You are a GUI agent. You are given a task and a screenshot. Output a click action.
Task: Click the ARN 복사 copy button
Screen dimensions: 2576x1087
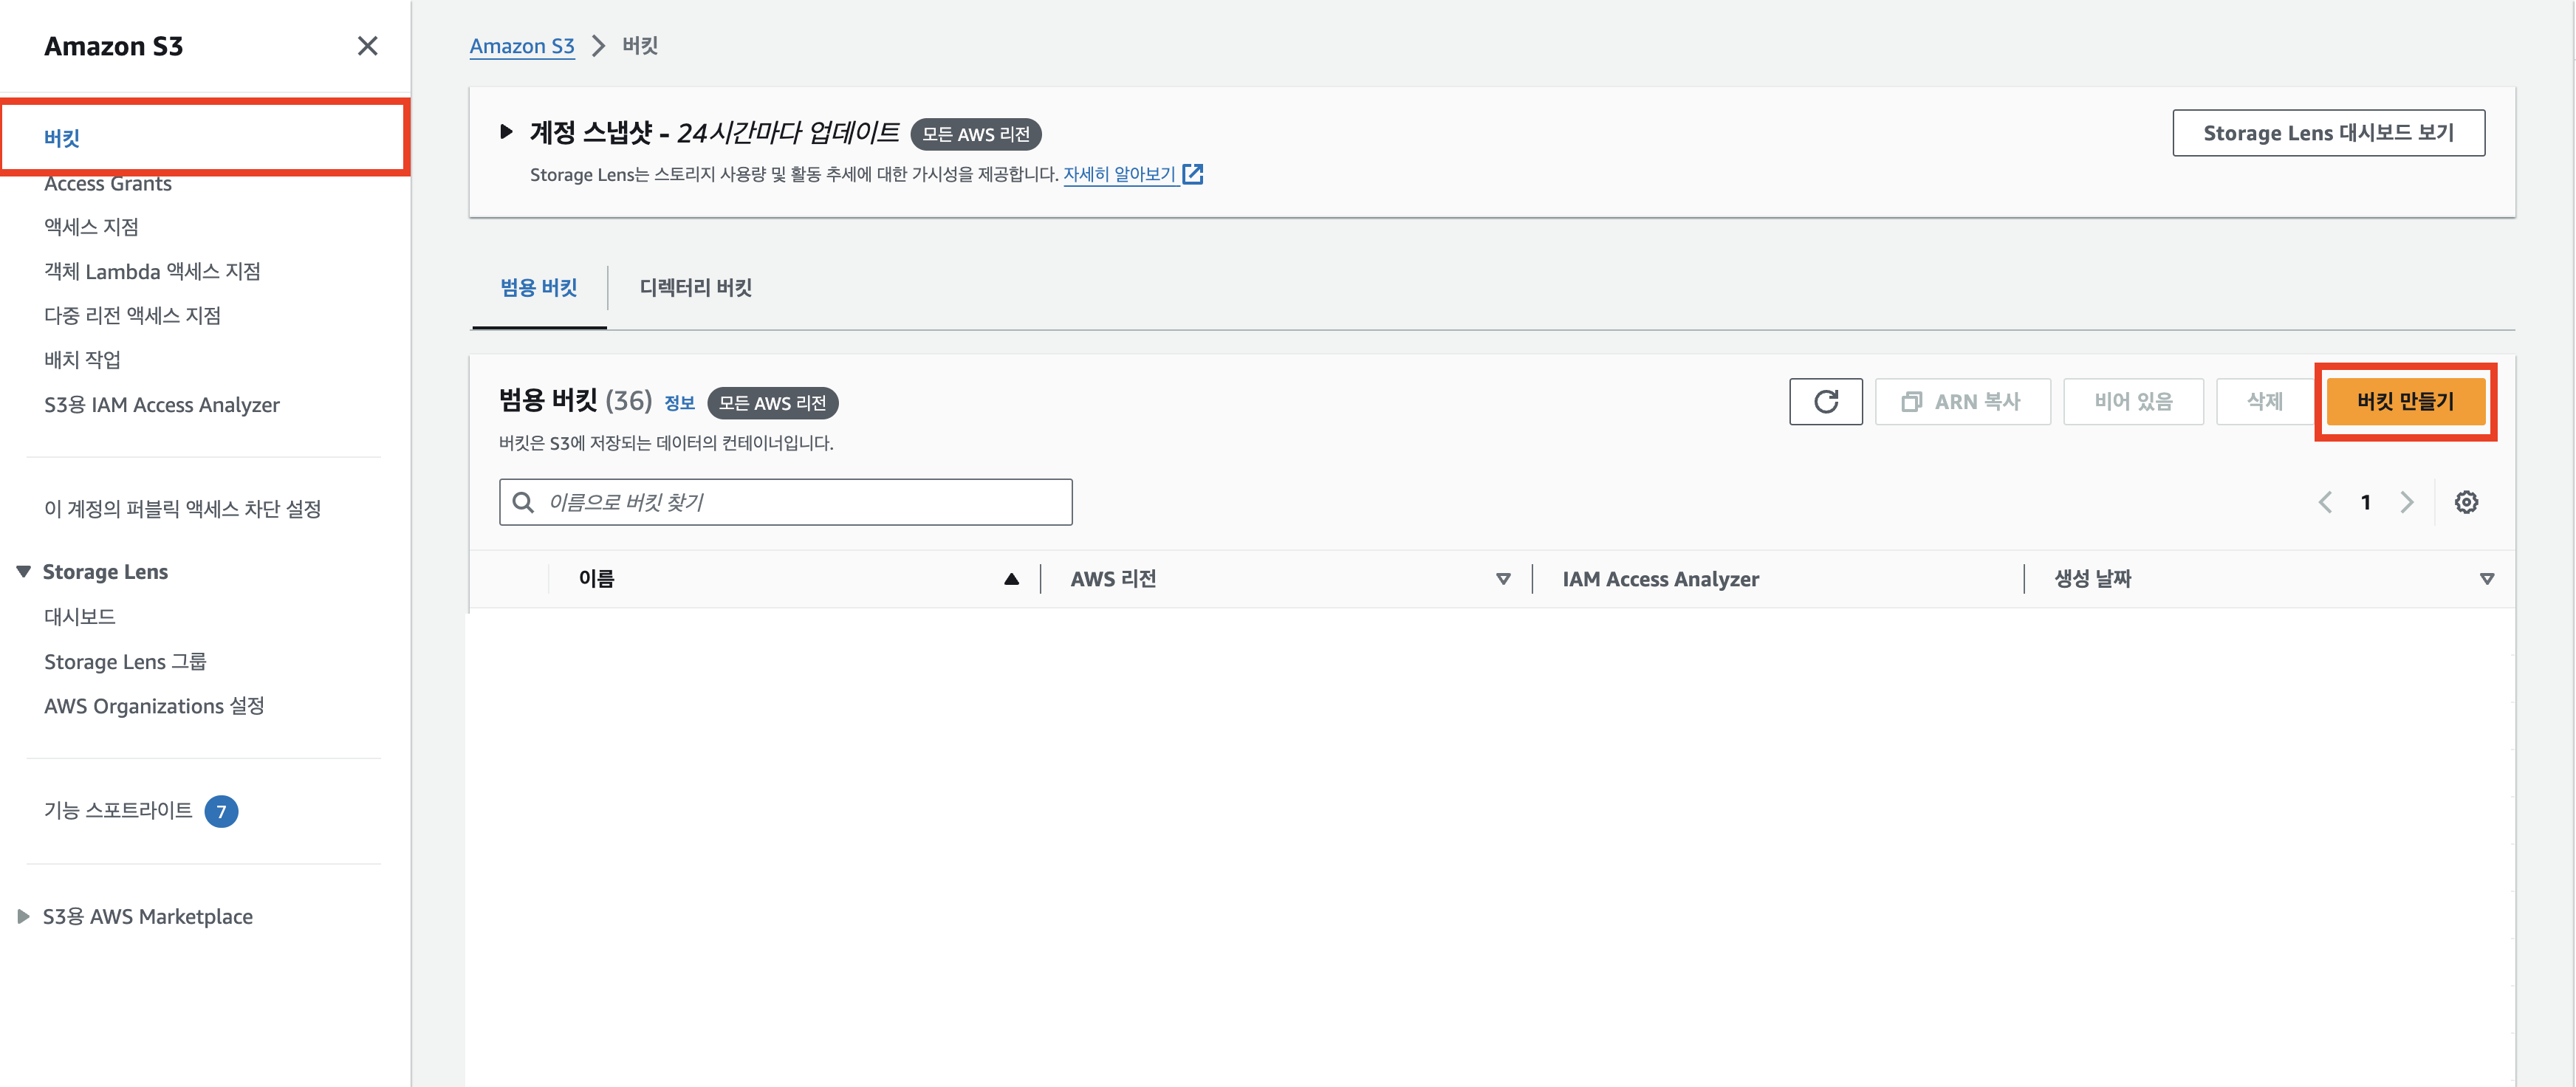[1962, 401]
